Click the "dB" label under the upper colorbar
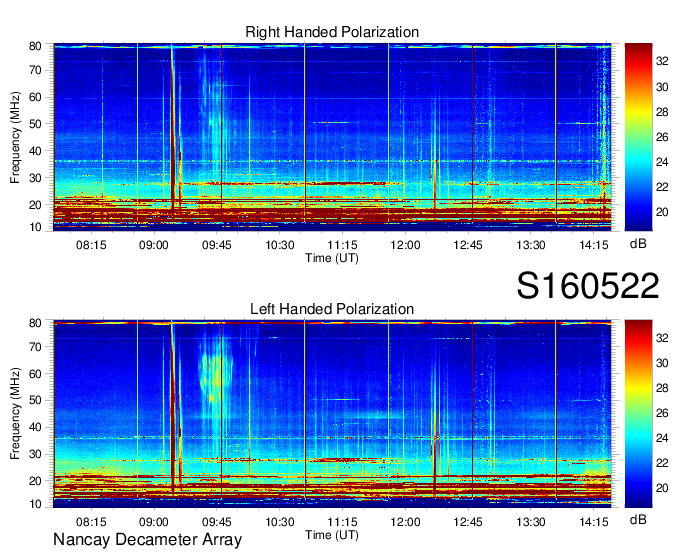The image size is (680, 552). pyautogui.click(x=638, y=244)
